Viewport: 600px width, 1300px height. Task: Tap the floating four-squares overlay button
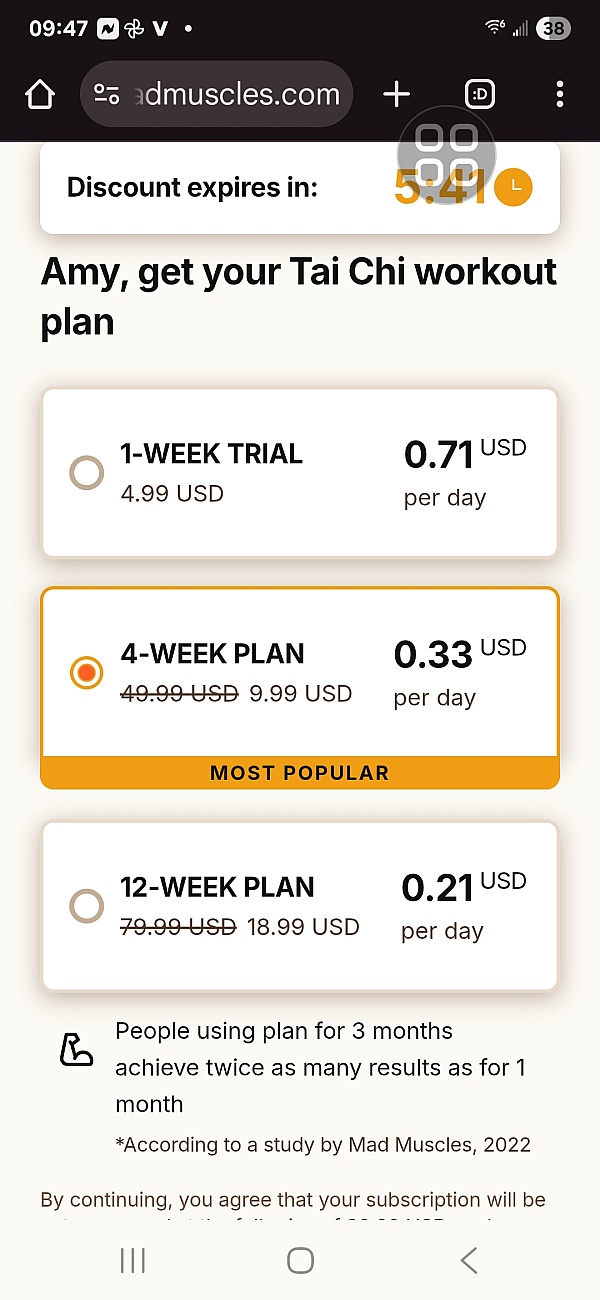pyautogui.click(x=446, y=153)
